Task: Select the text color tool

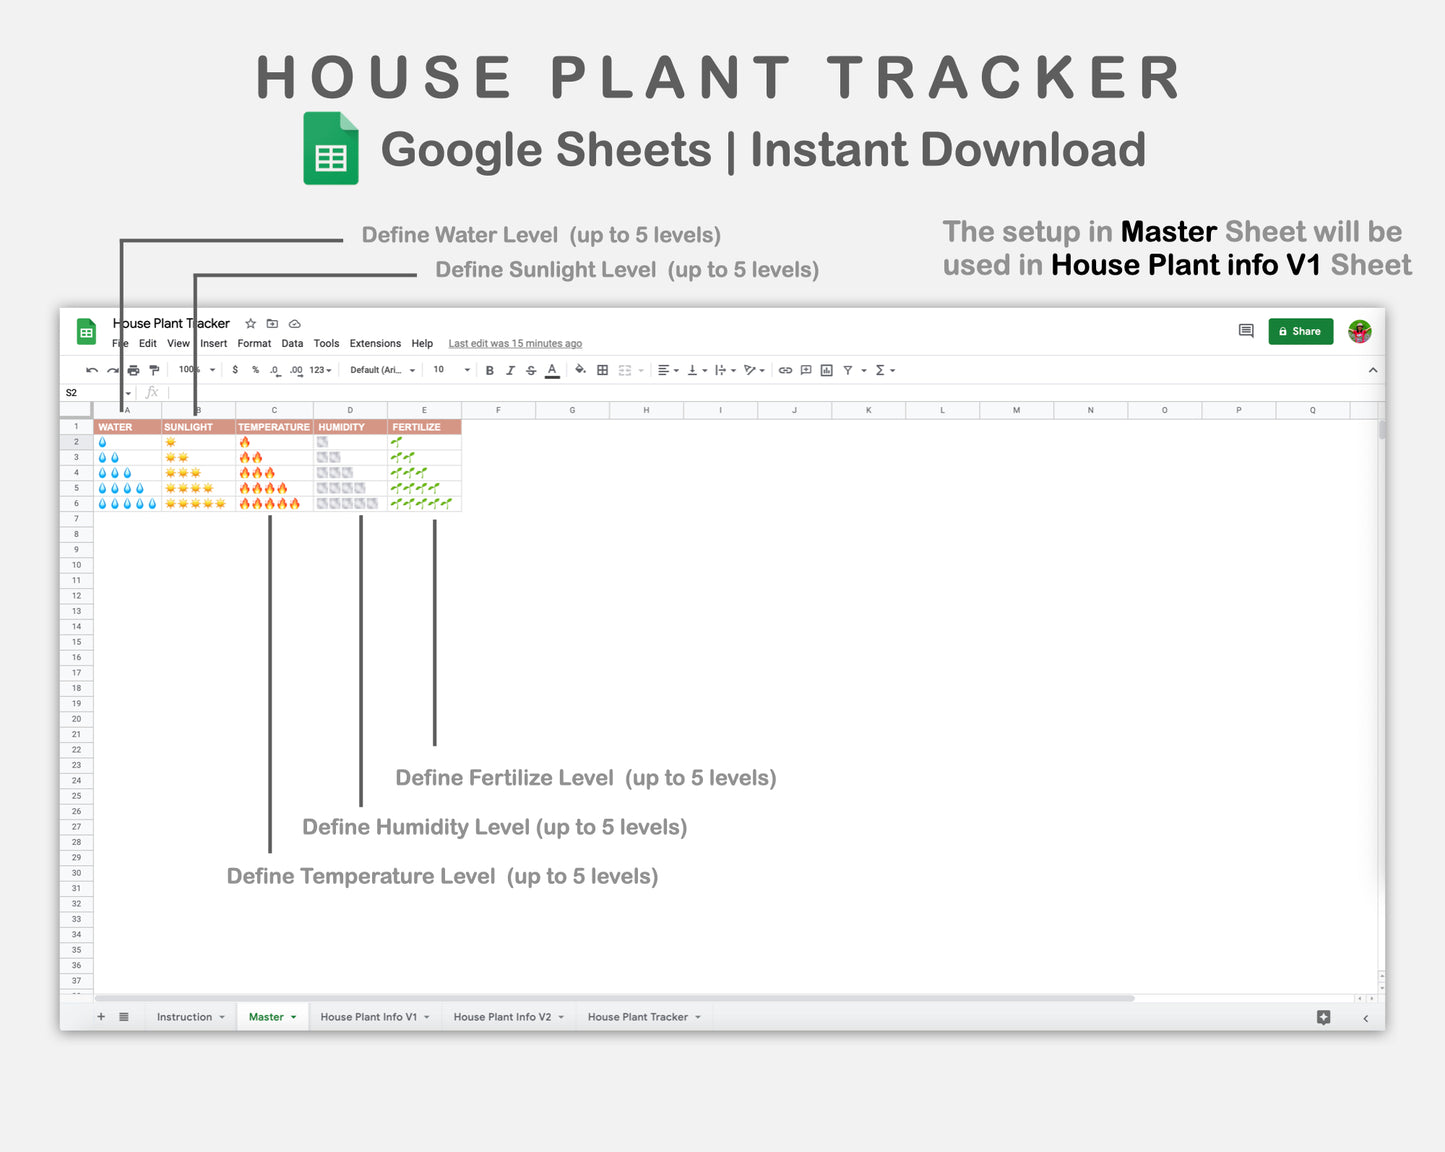Action: coord(551,370)
